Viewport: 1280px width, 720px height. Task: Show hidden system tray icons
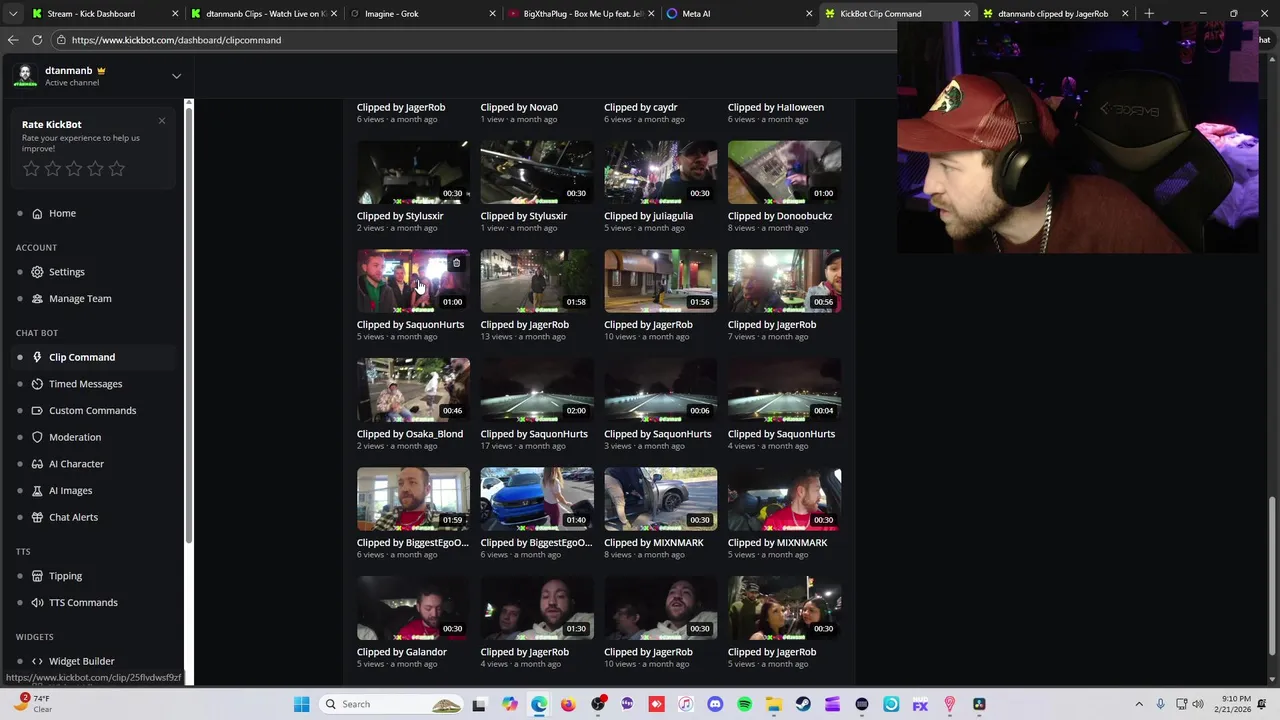point(1139,704)
